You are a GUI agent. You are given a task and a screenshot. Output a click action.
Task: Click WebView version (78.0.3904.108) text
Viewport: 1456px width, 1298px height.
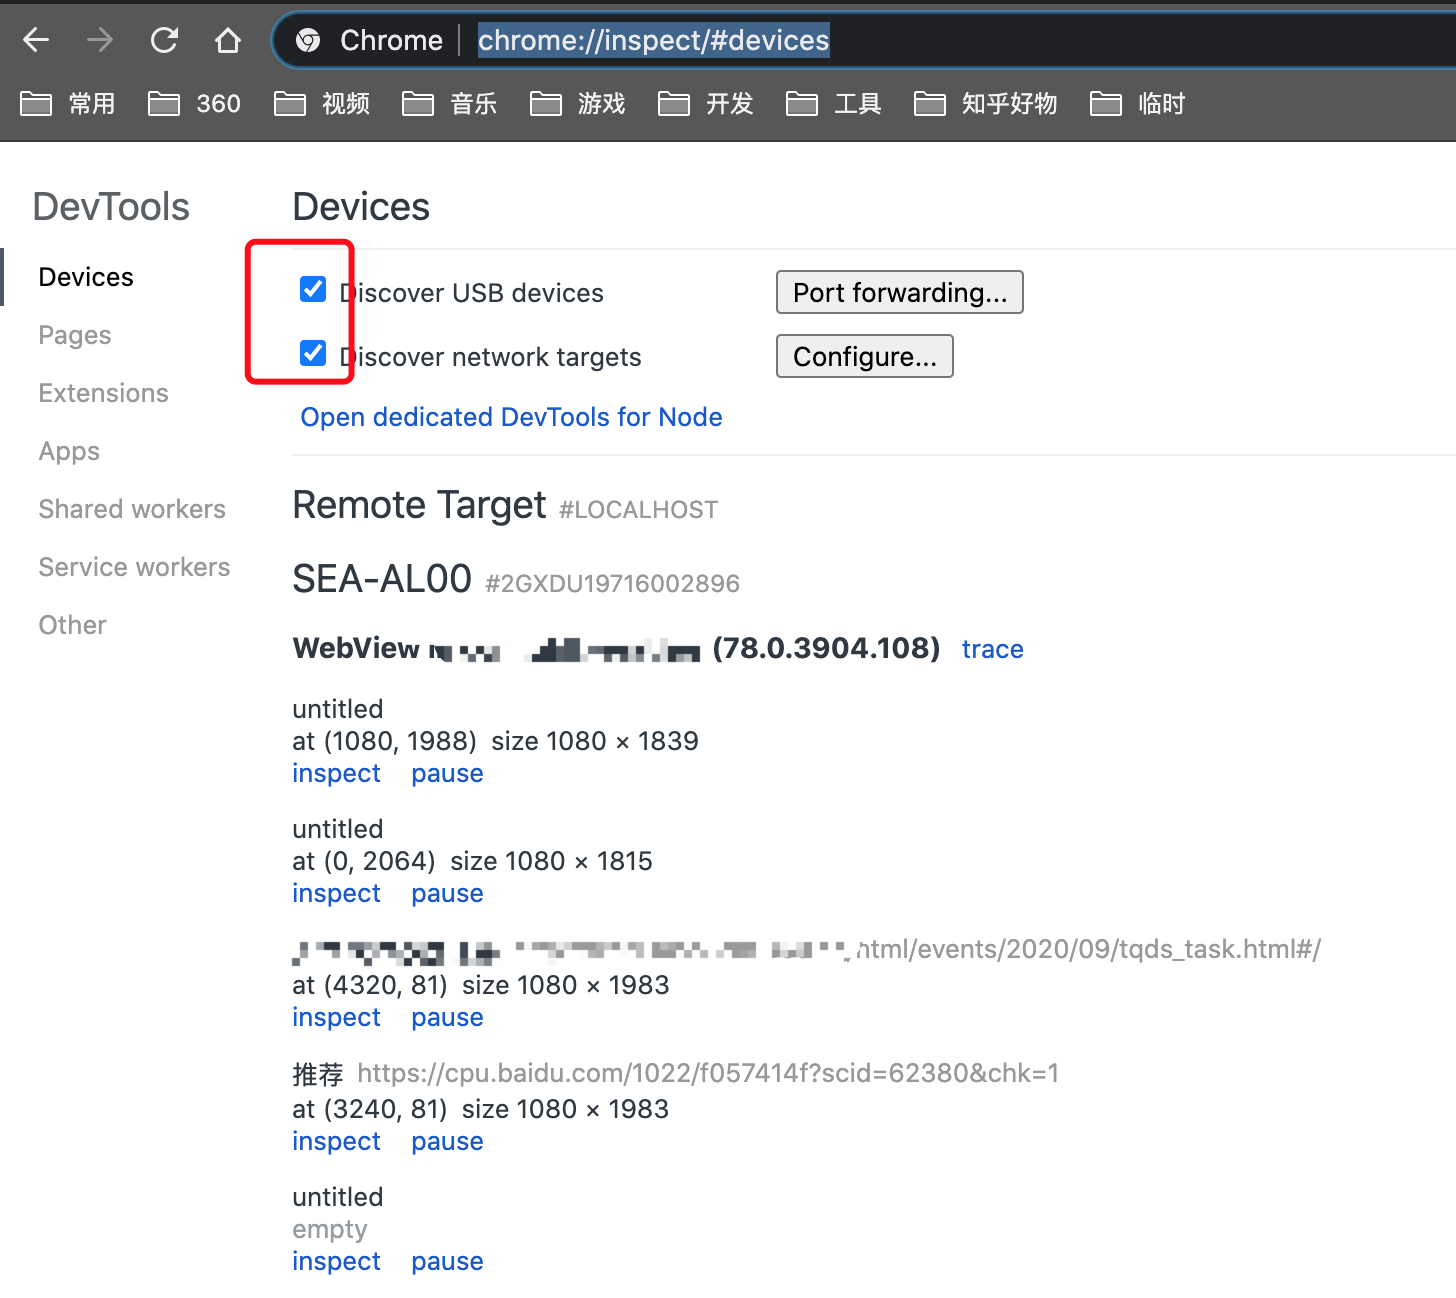click(x=826, y=648)
